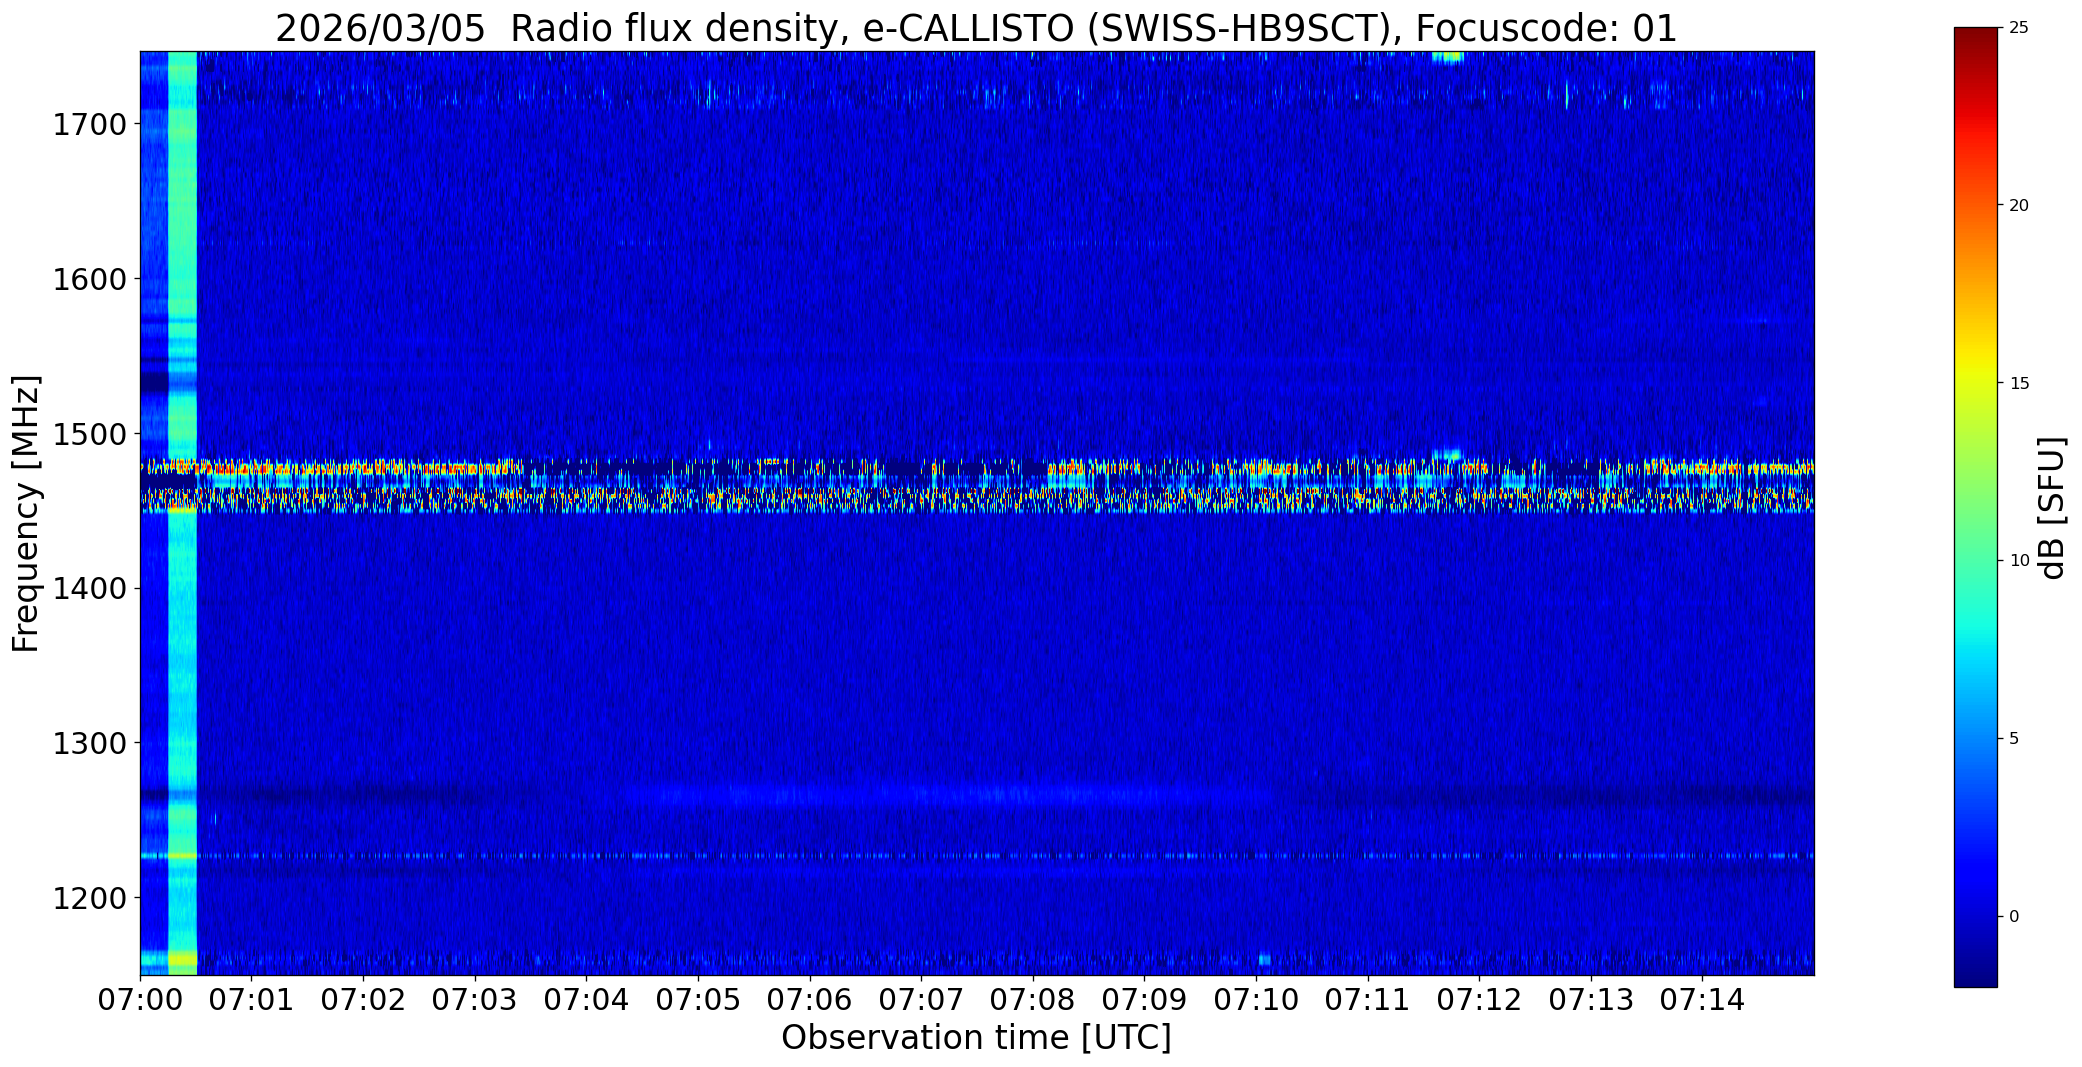Click the 'Frequency [MHz]' y-axis label
This screenshot has width=2082, height=1067.
[x=27, y=513]
